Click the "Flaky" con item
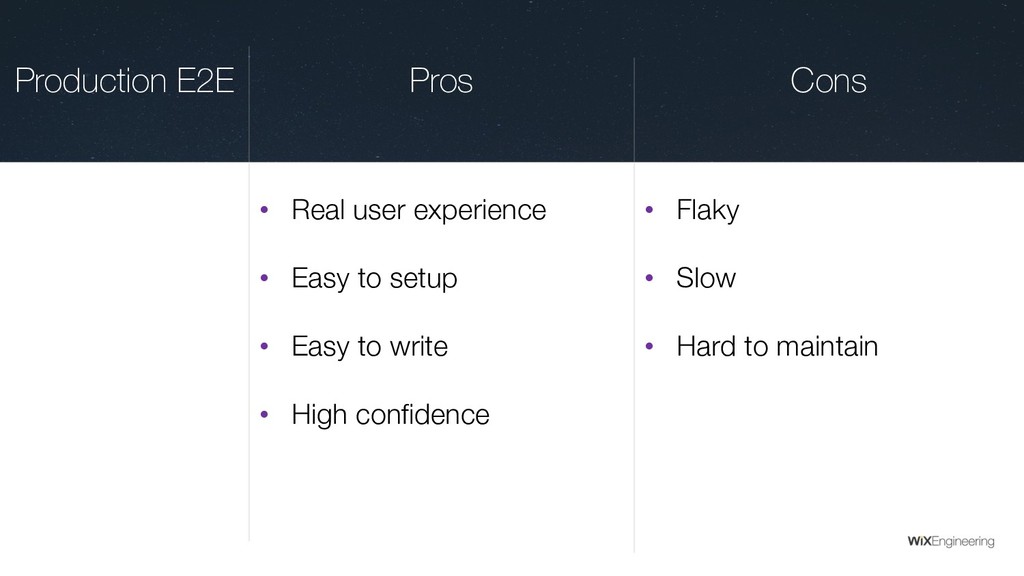This screenshot has height=576, width=1024. coord(707,210)
